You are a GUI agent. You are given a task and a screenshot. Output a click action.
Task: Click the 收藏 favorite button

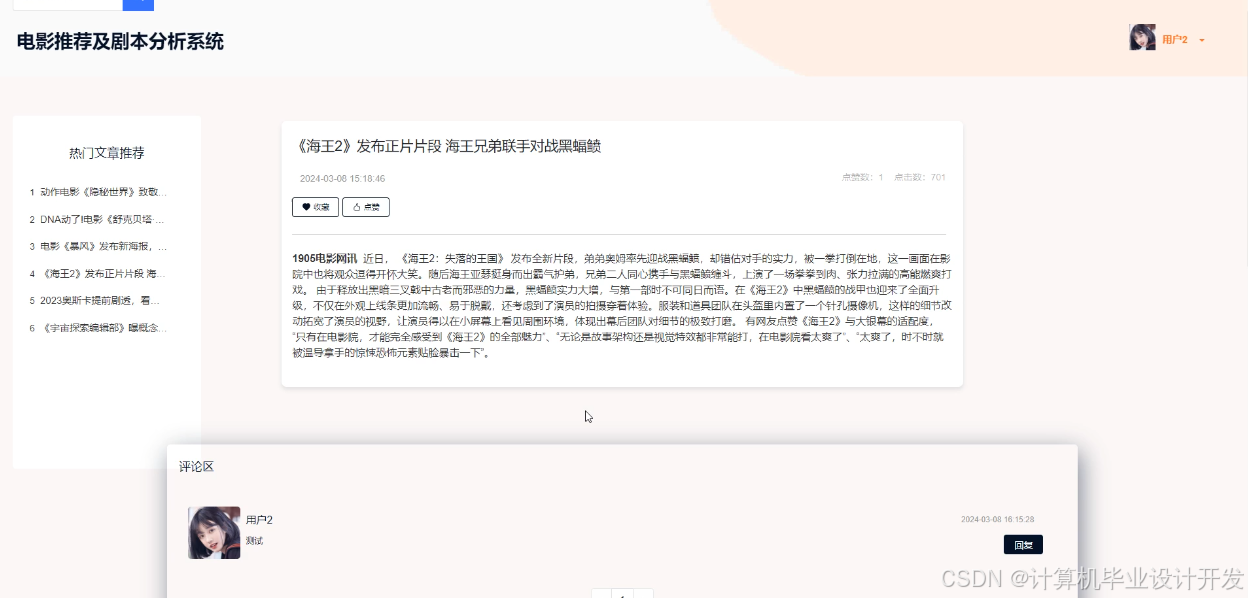pos(315,207)
